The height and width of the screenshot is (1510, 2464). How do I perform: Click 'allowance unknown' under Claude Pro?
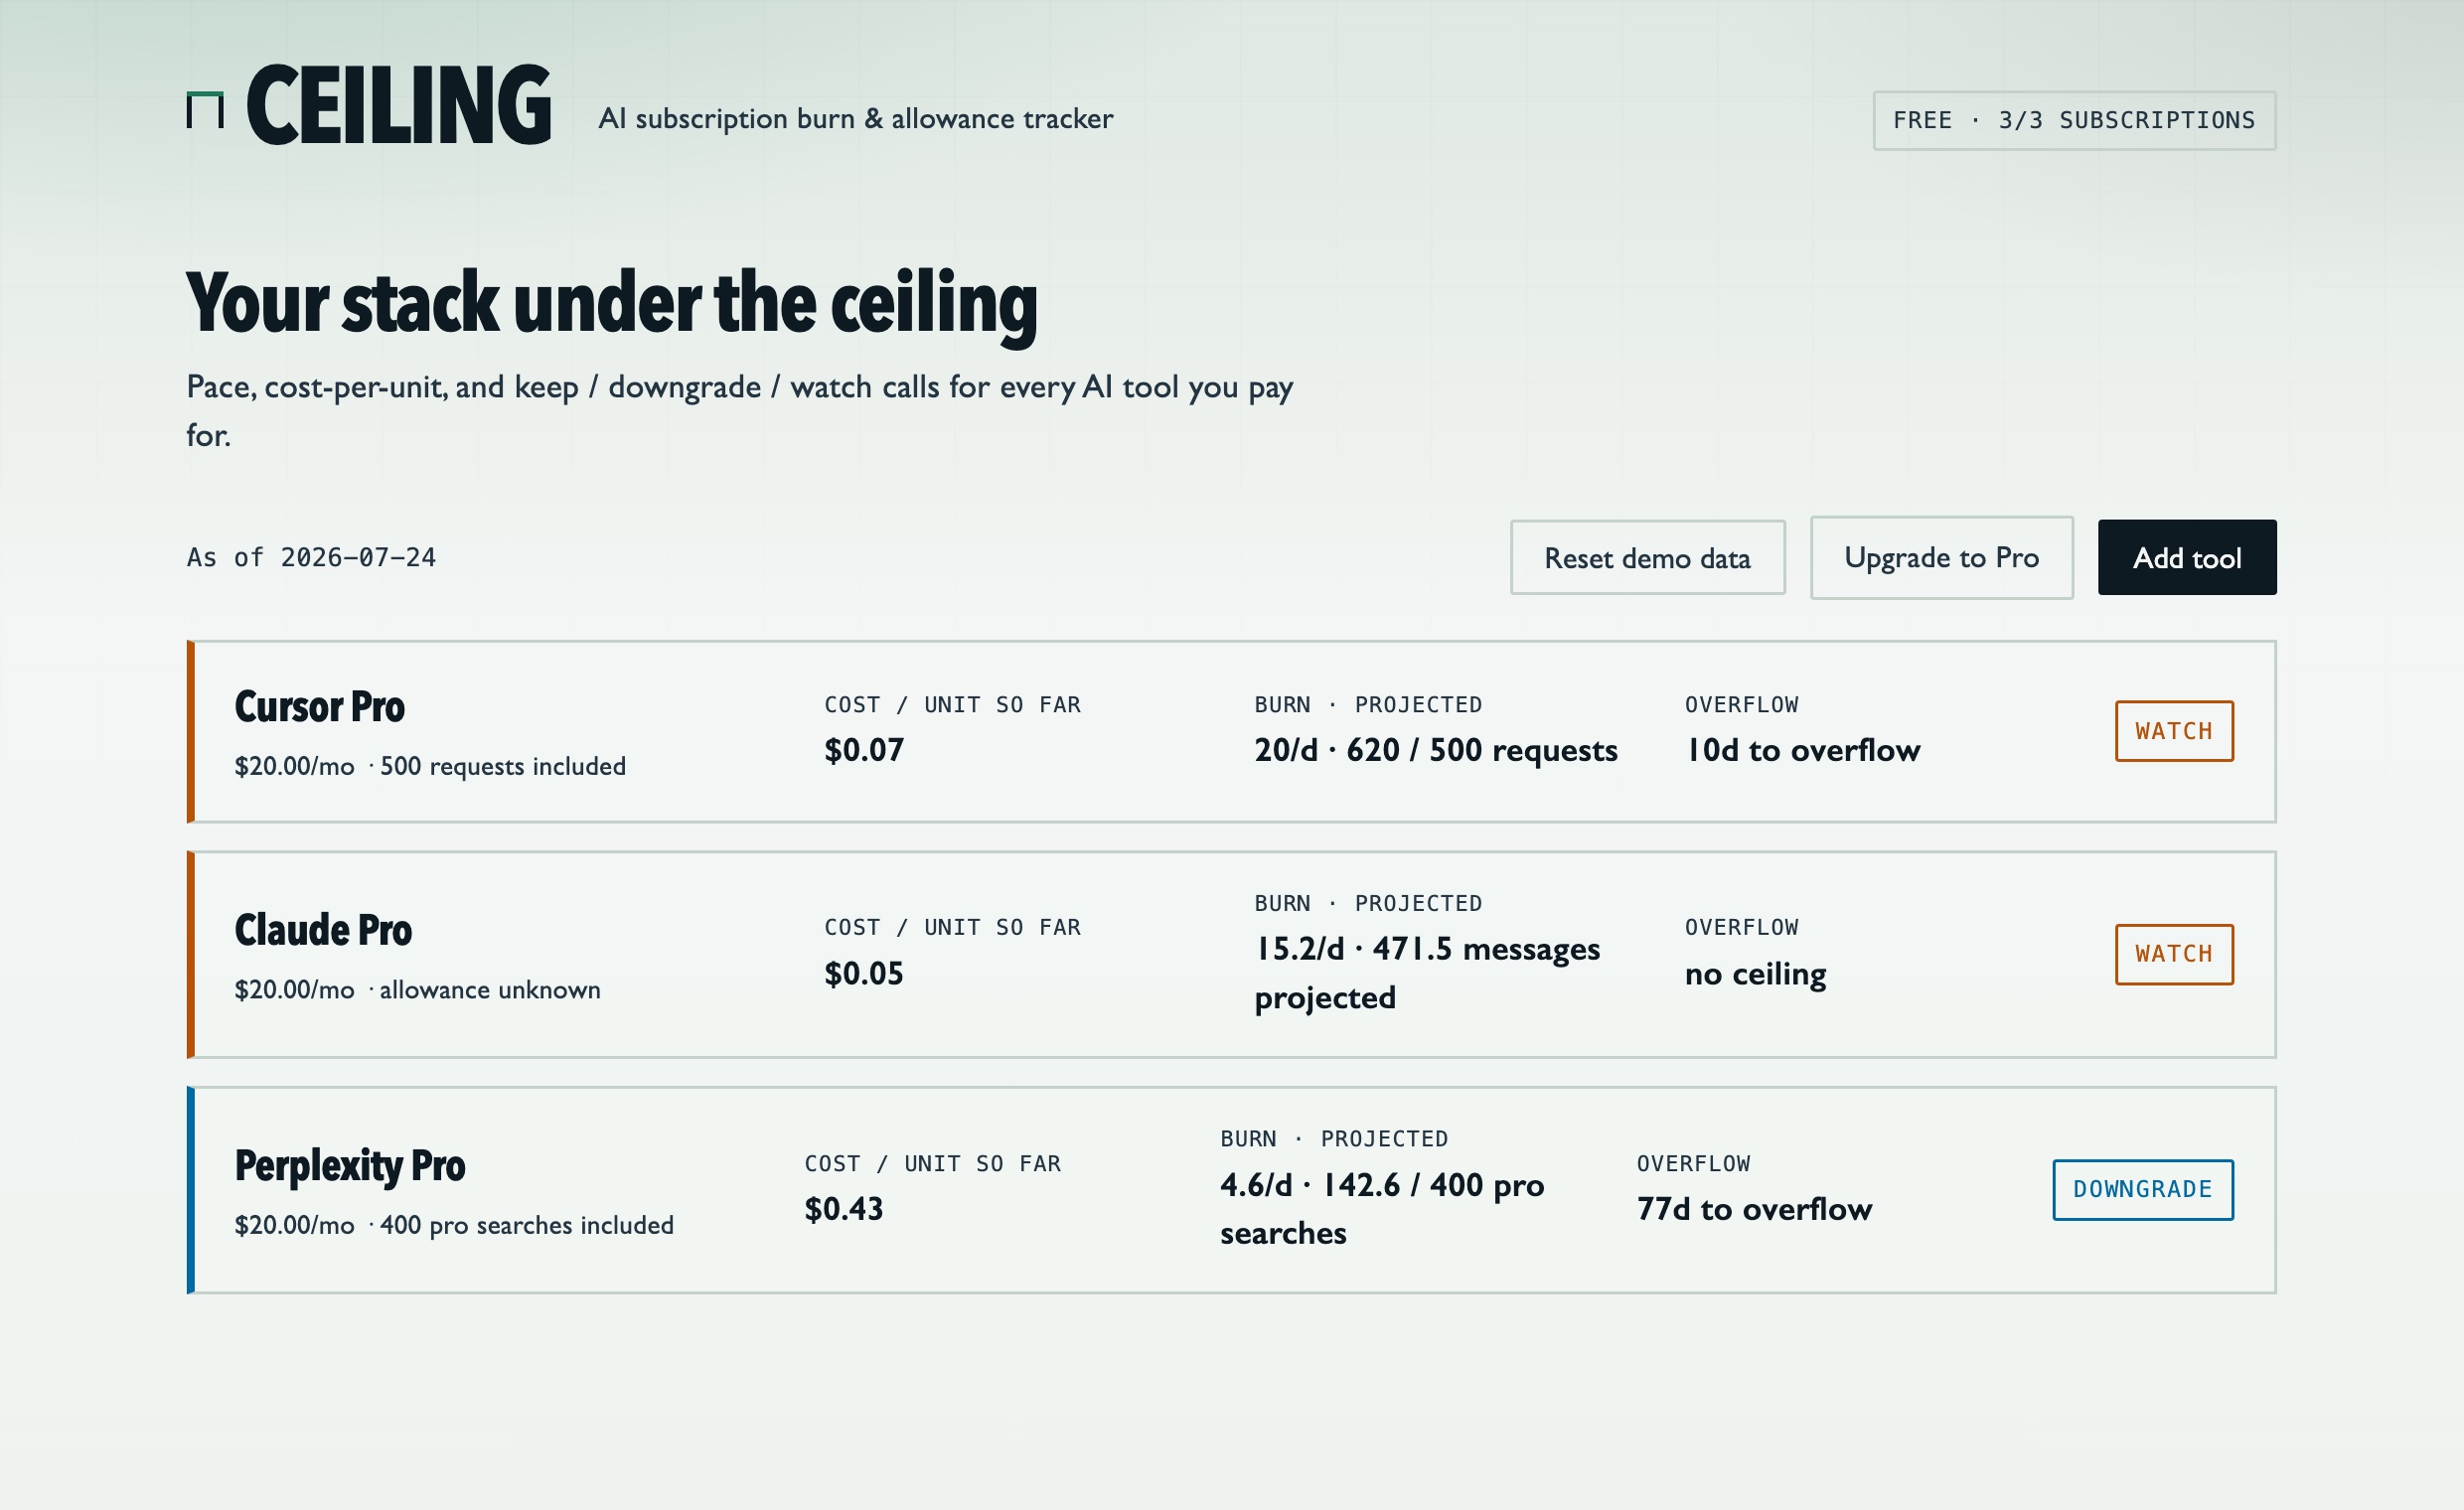coord(490,989)
